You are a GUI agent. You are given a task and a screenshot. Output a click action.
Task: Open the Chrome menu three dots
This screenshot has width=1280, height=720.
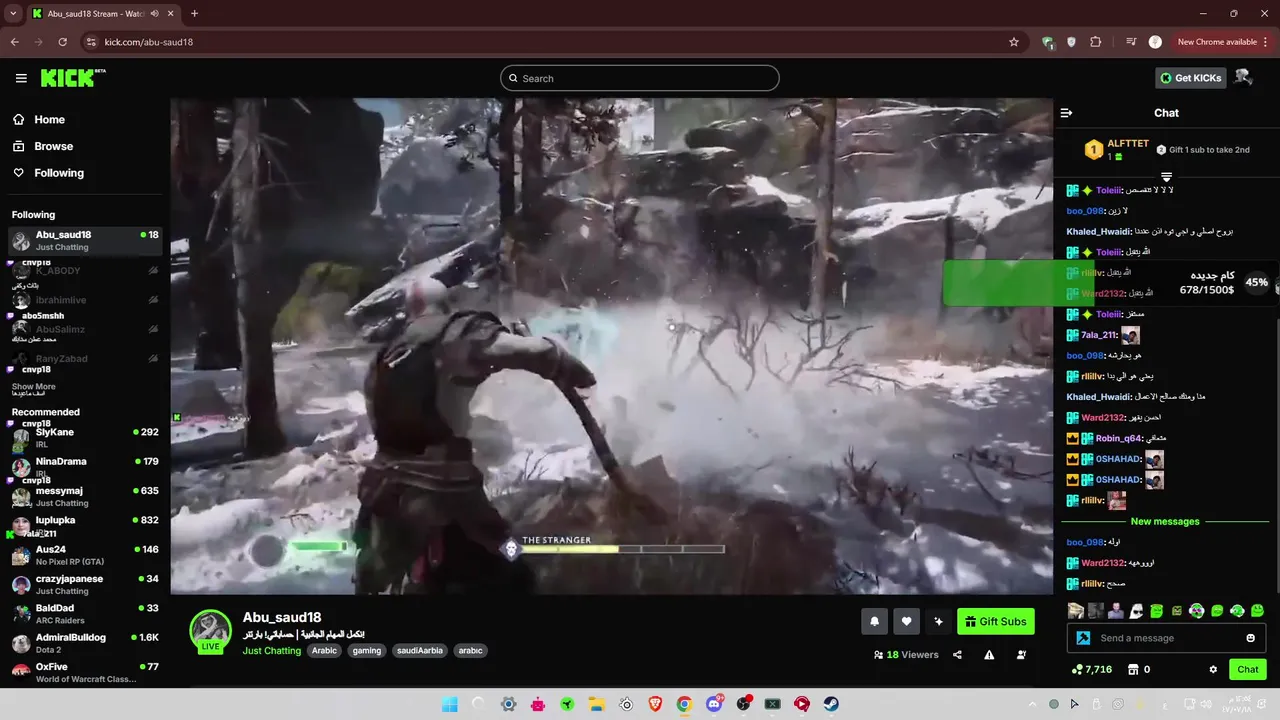pyautogui.click(x=1267, y=42)
